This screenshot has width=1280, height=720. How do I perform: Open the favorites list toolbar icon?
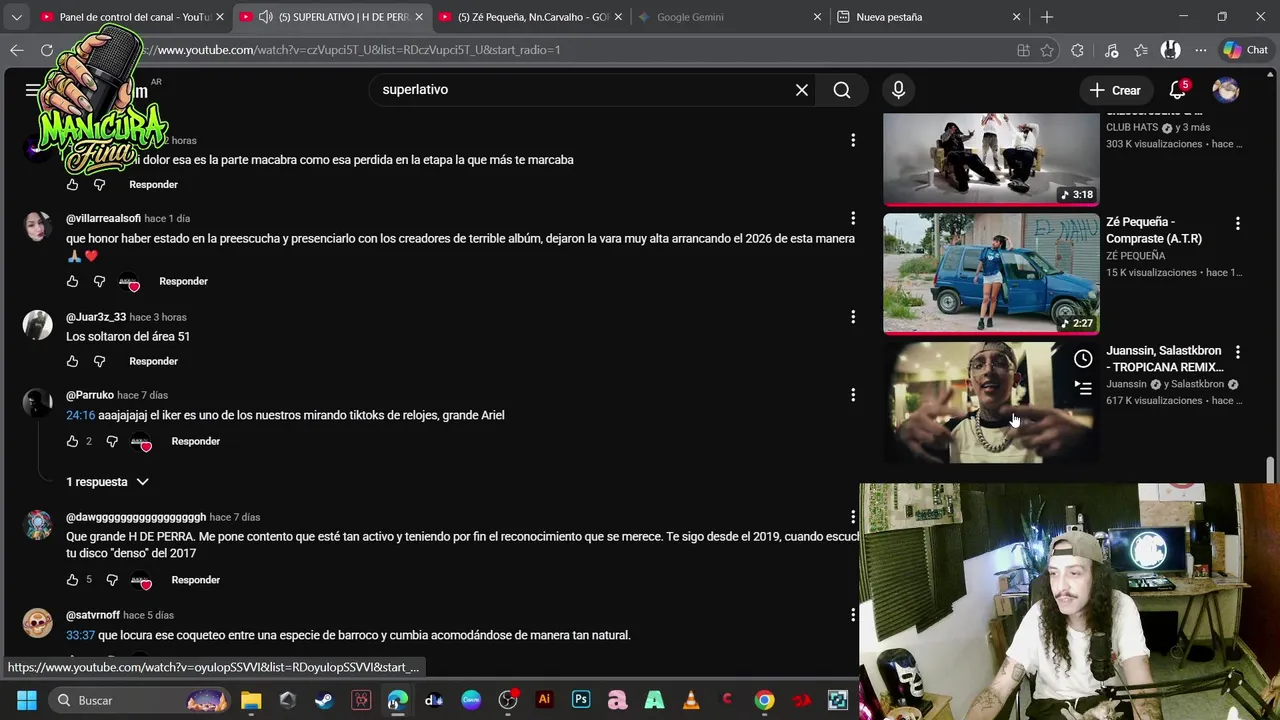pos(1141,50)
